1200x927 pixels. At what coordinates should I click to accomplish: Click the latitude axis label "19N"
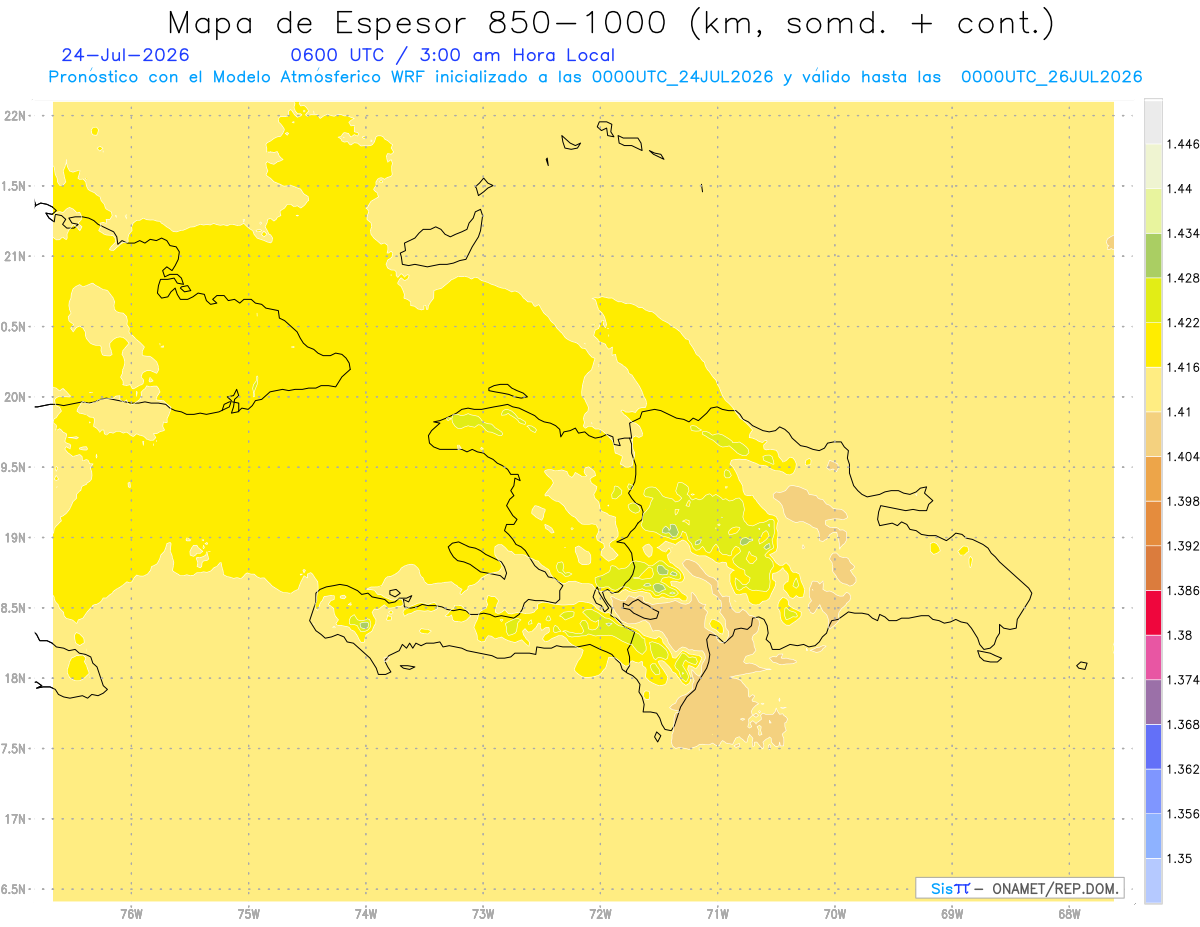16,537
